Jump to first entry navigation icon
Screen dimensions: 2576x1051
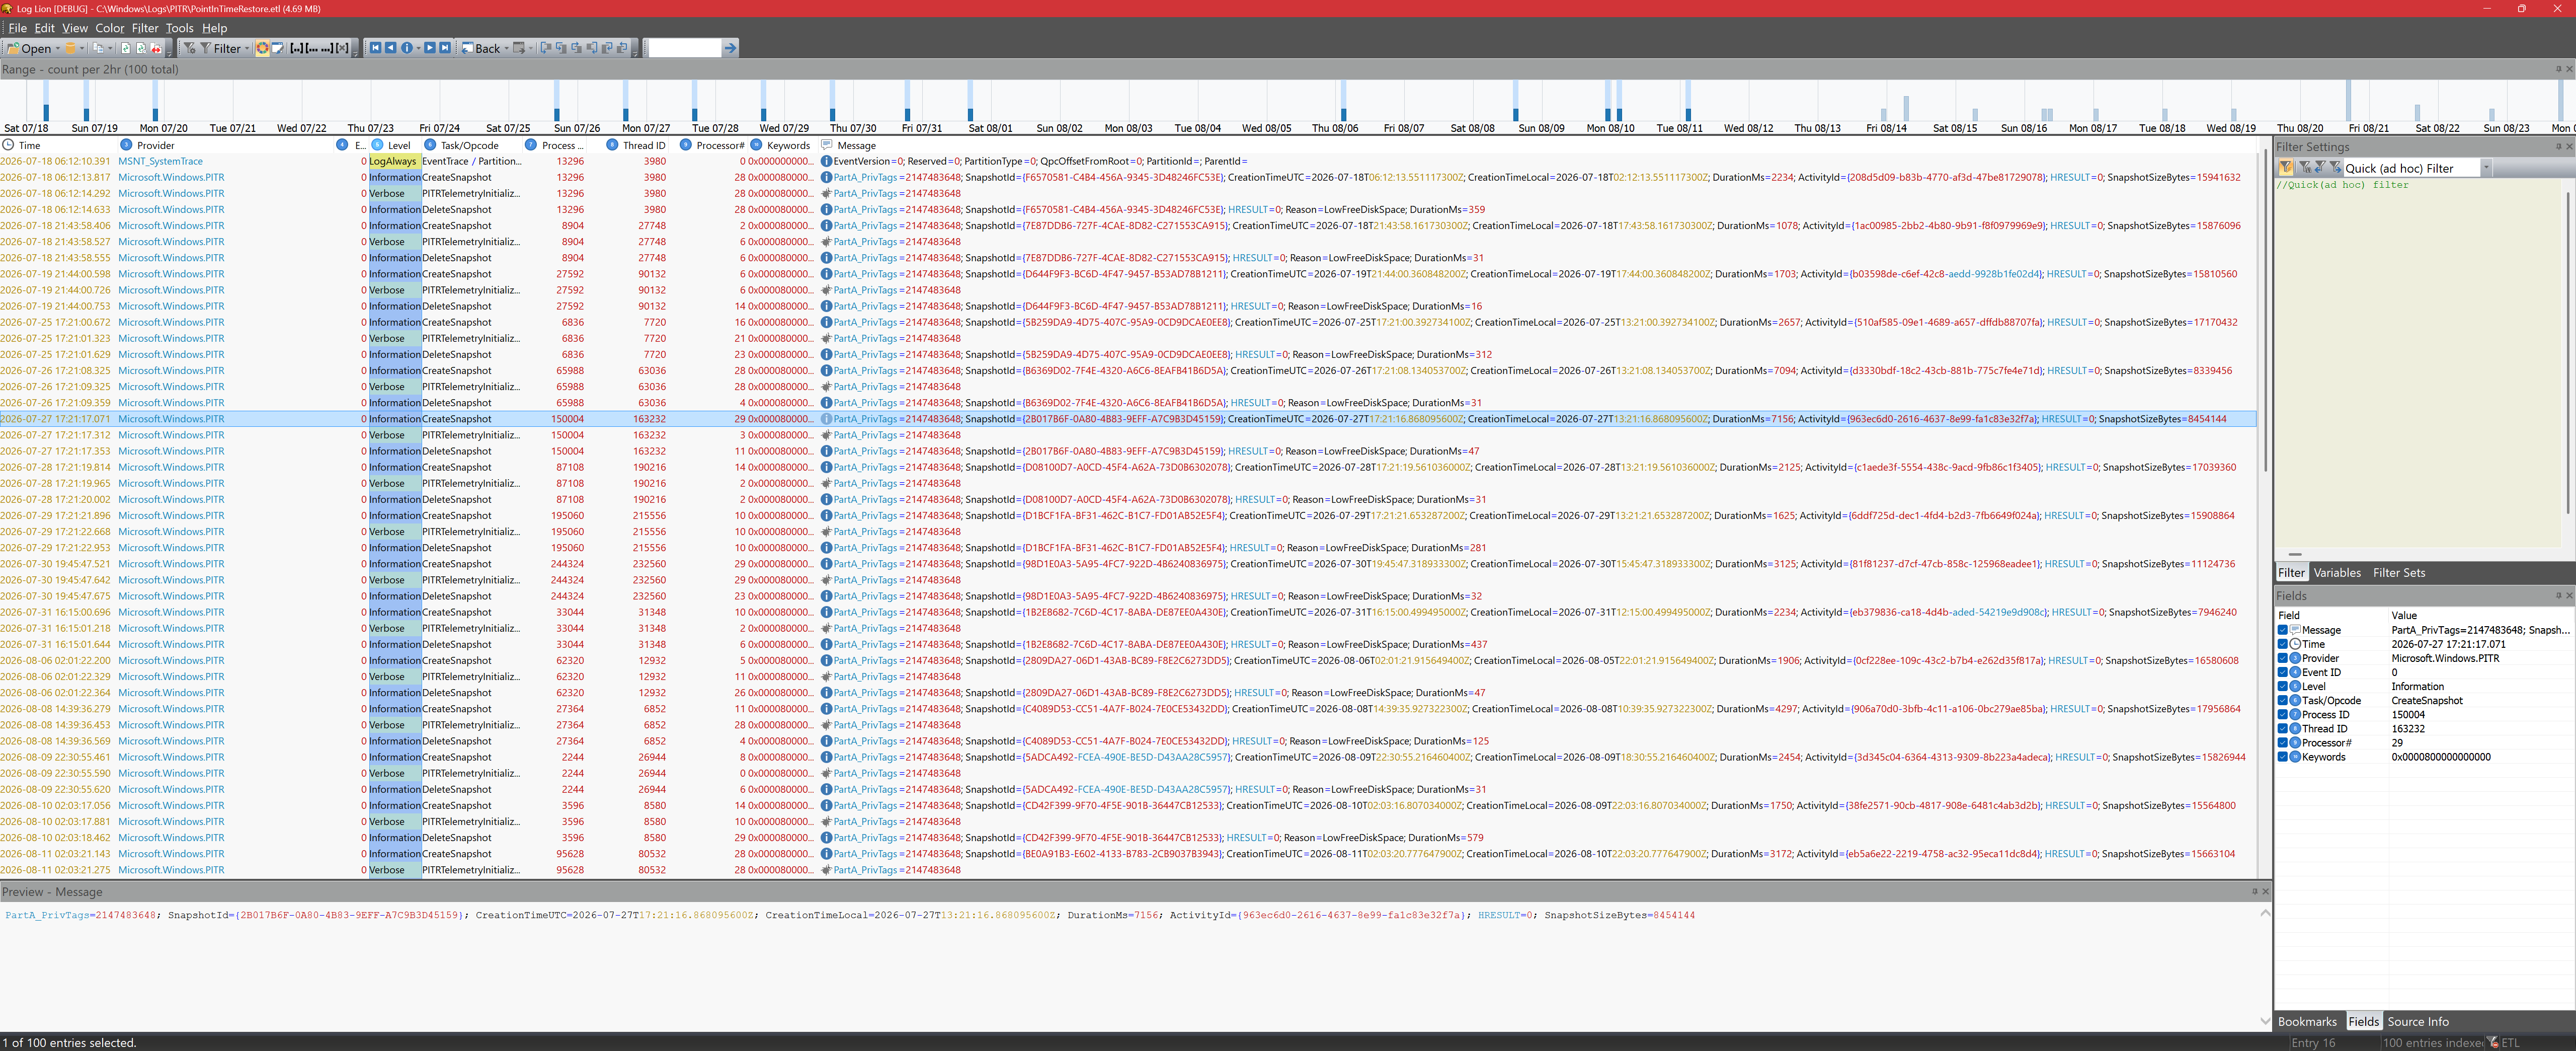pyautogui.click(x=376, y=48)
